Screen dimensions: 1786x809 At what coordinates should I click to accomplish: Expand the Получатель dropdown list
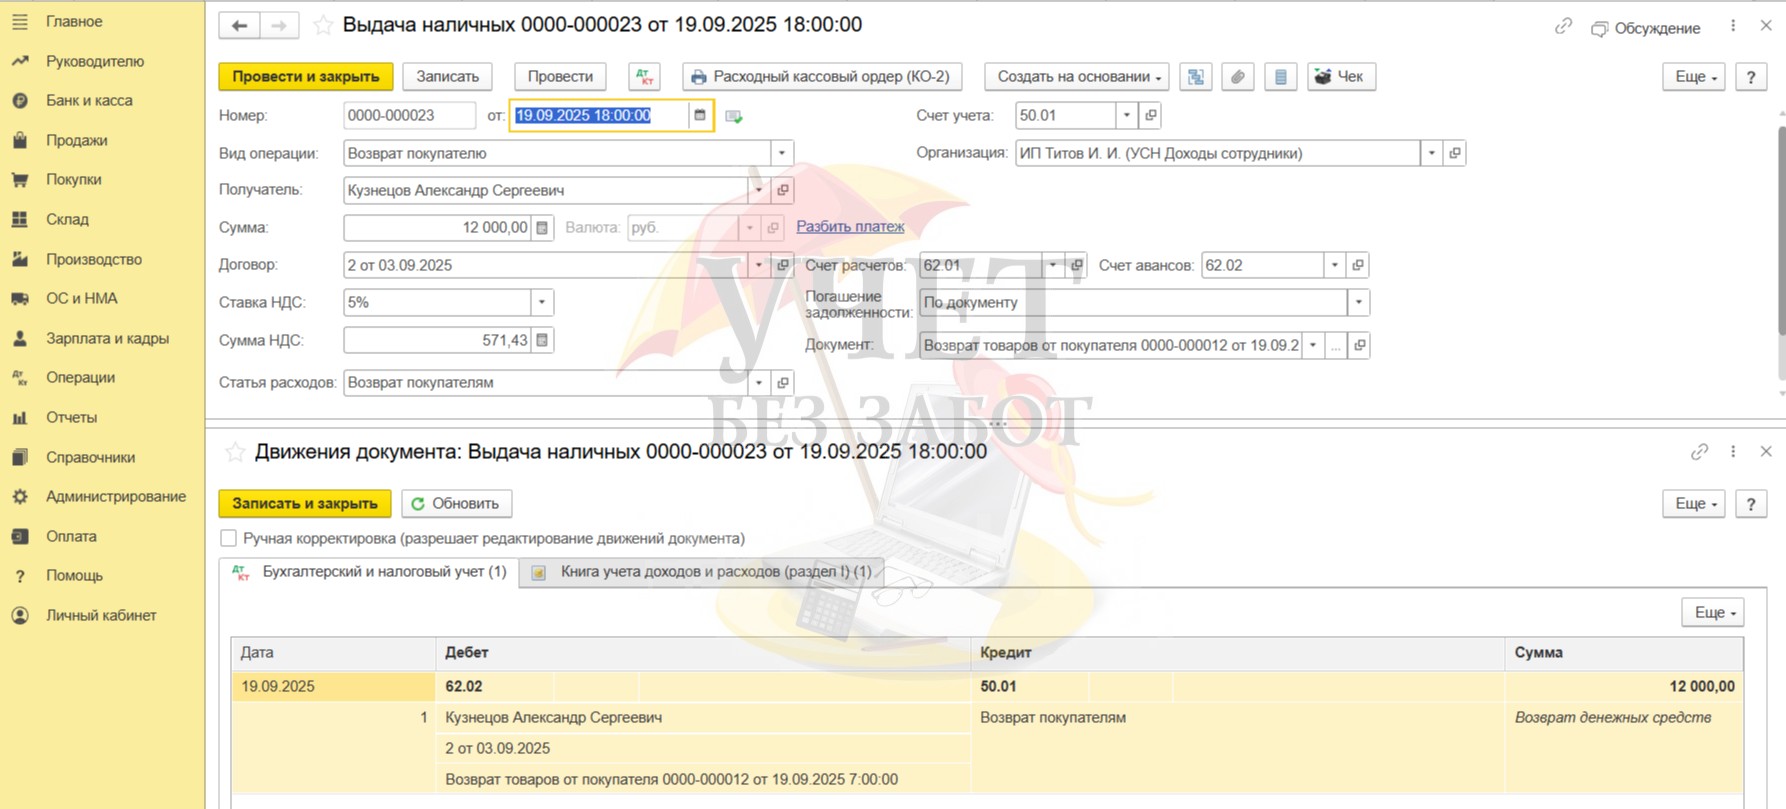(759, 190)
